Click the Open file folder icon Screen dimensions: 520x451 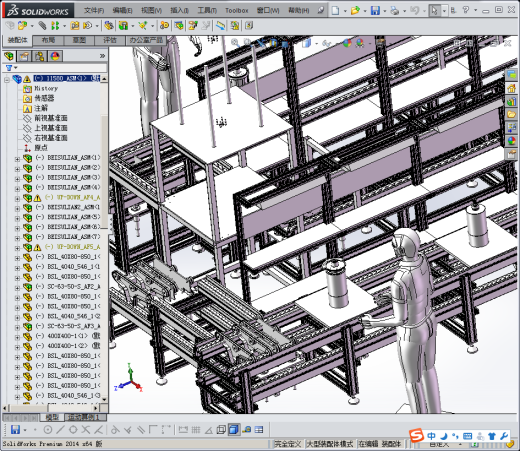pos(355,11)
